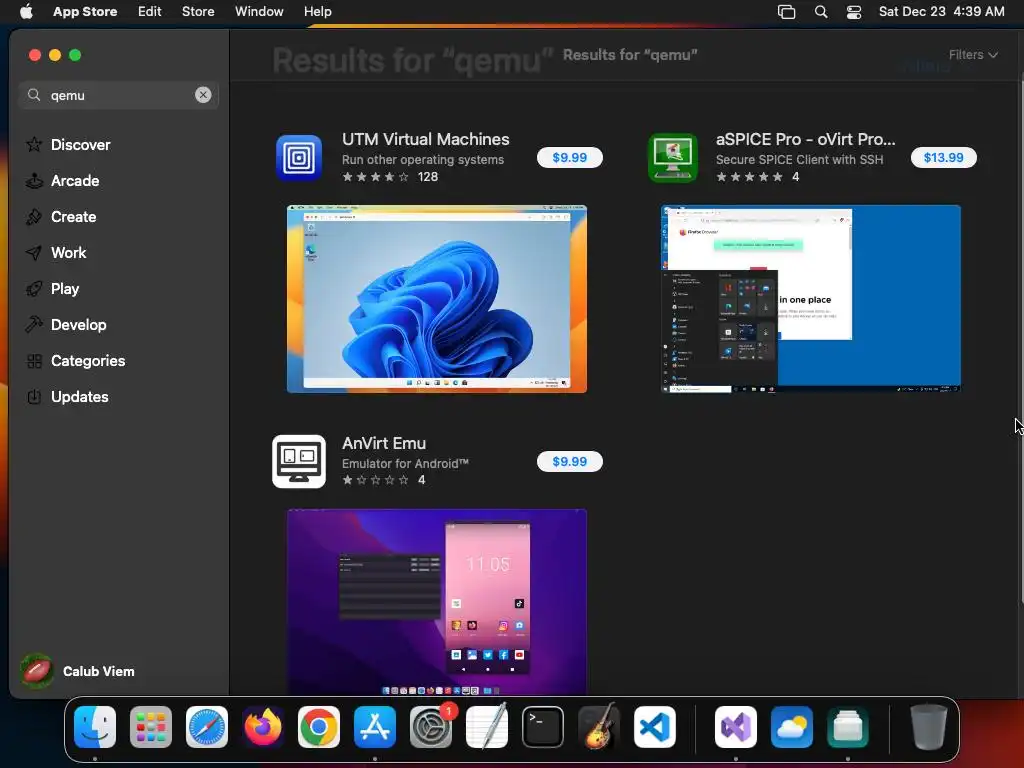
Task: Click the results vertical scrollbar
Action: pos(1021,338)
